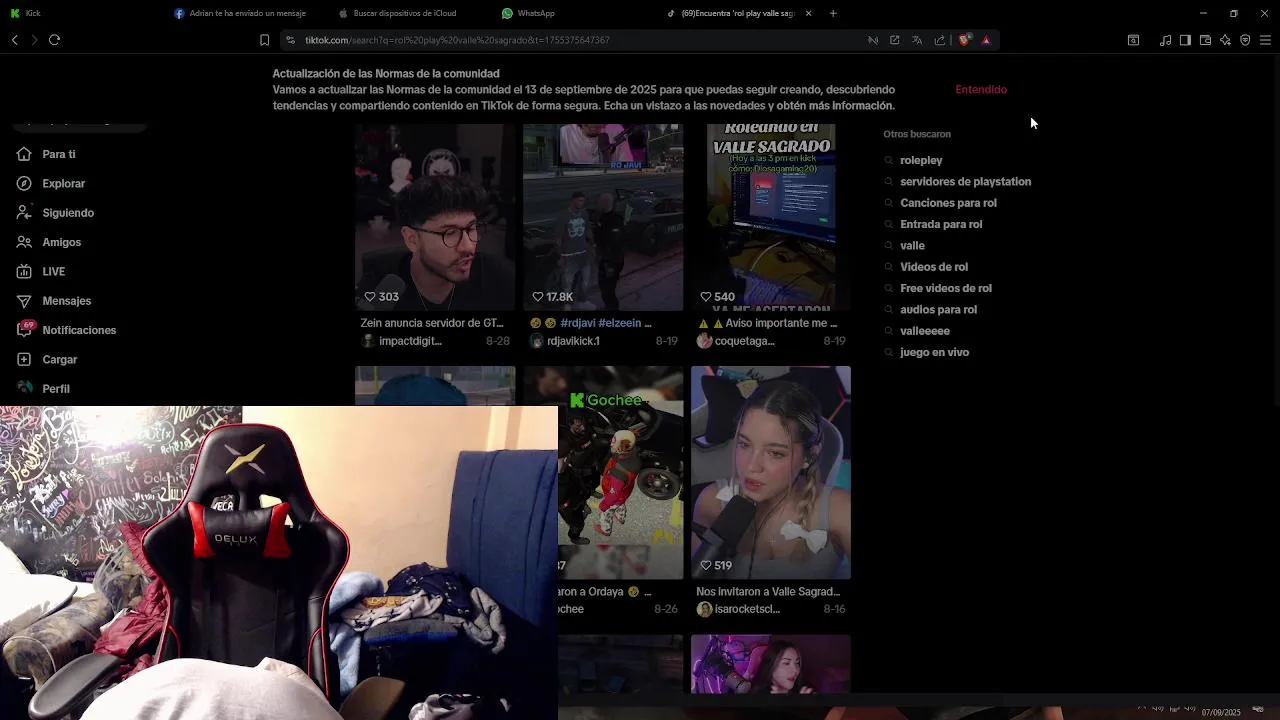
Task: Open the Perfil page
Action: click(56, 389)
